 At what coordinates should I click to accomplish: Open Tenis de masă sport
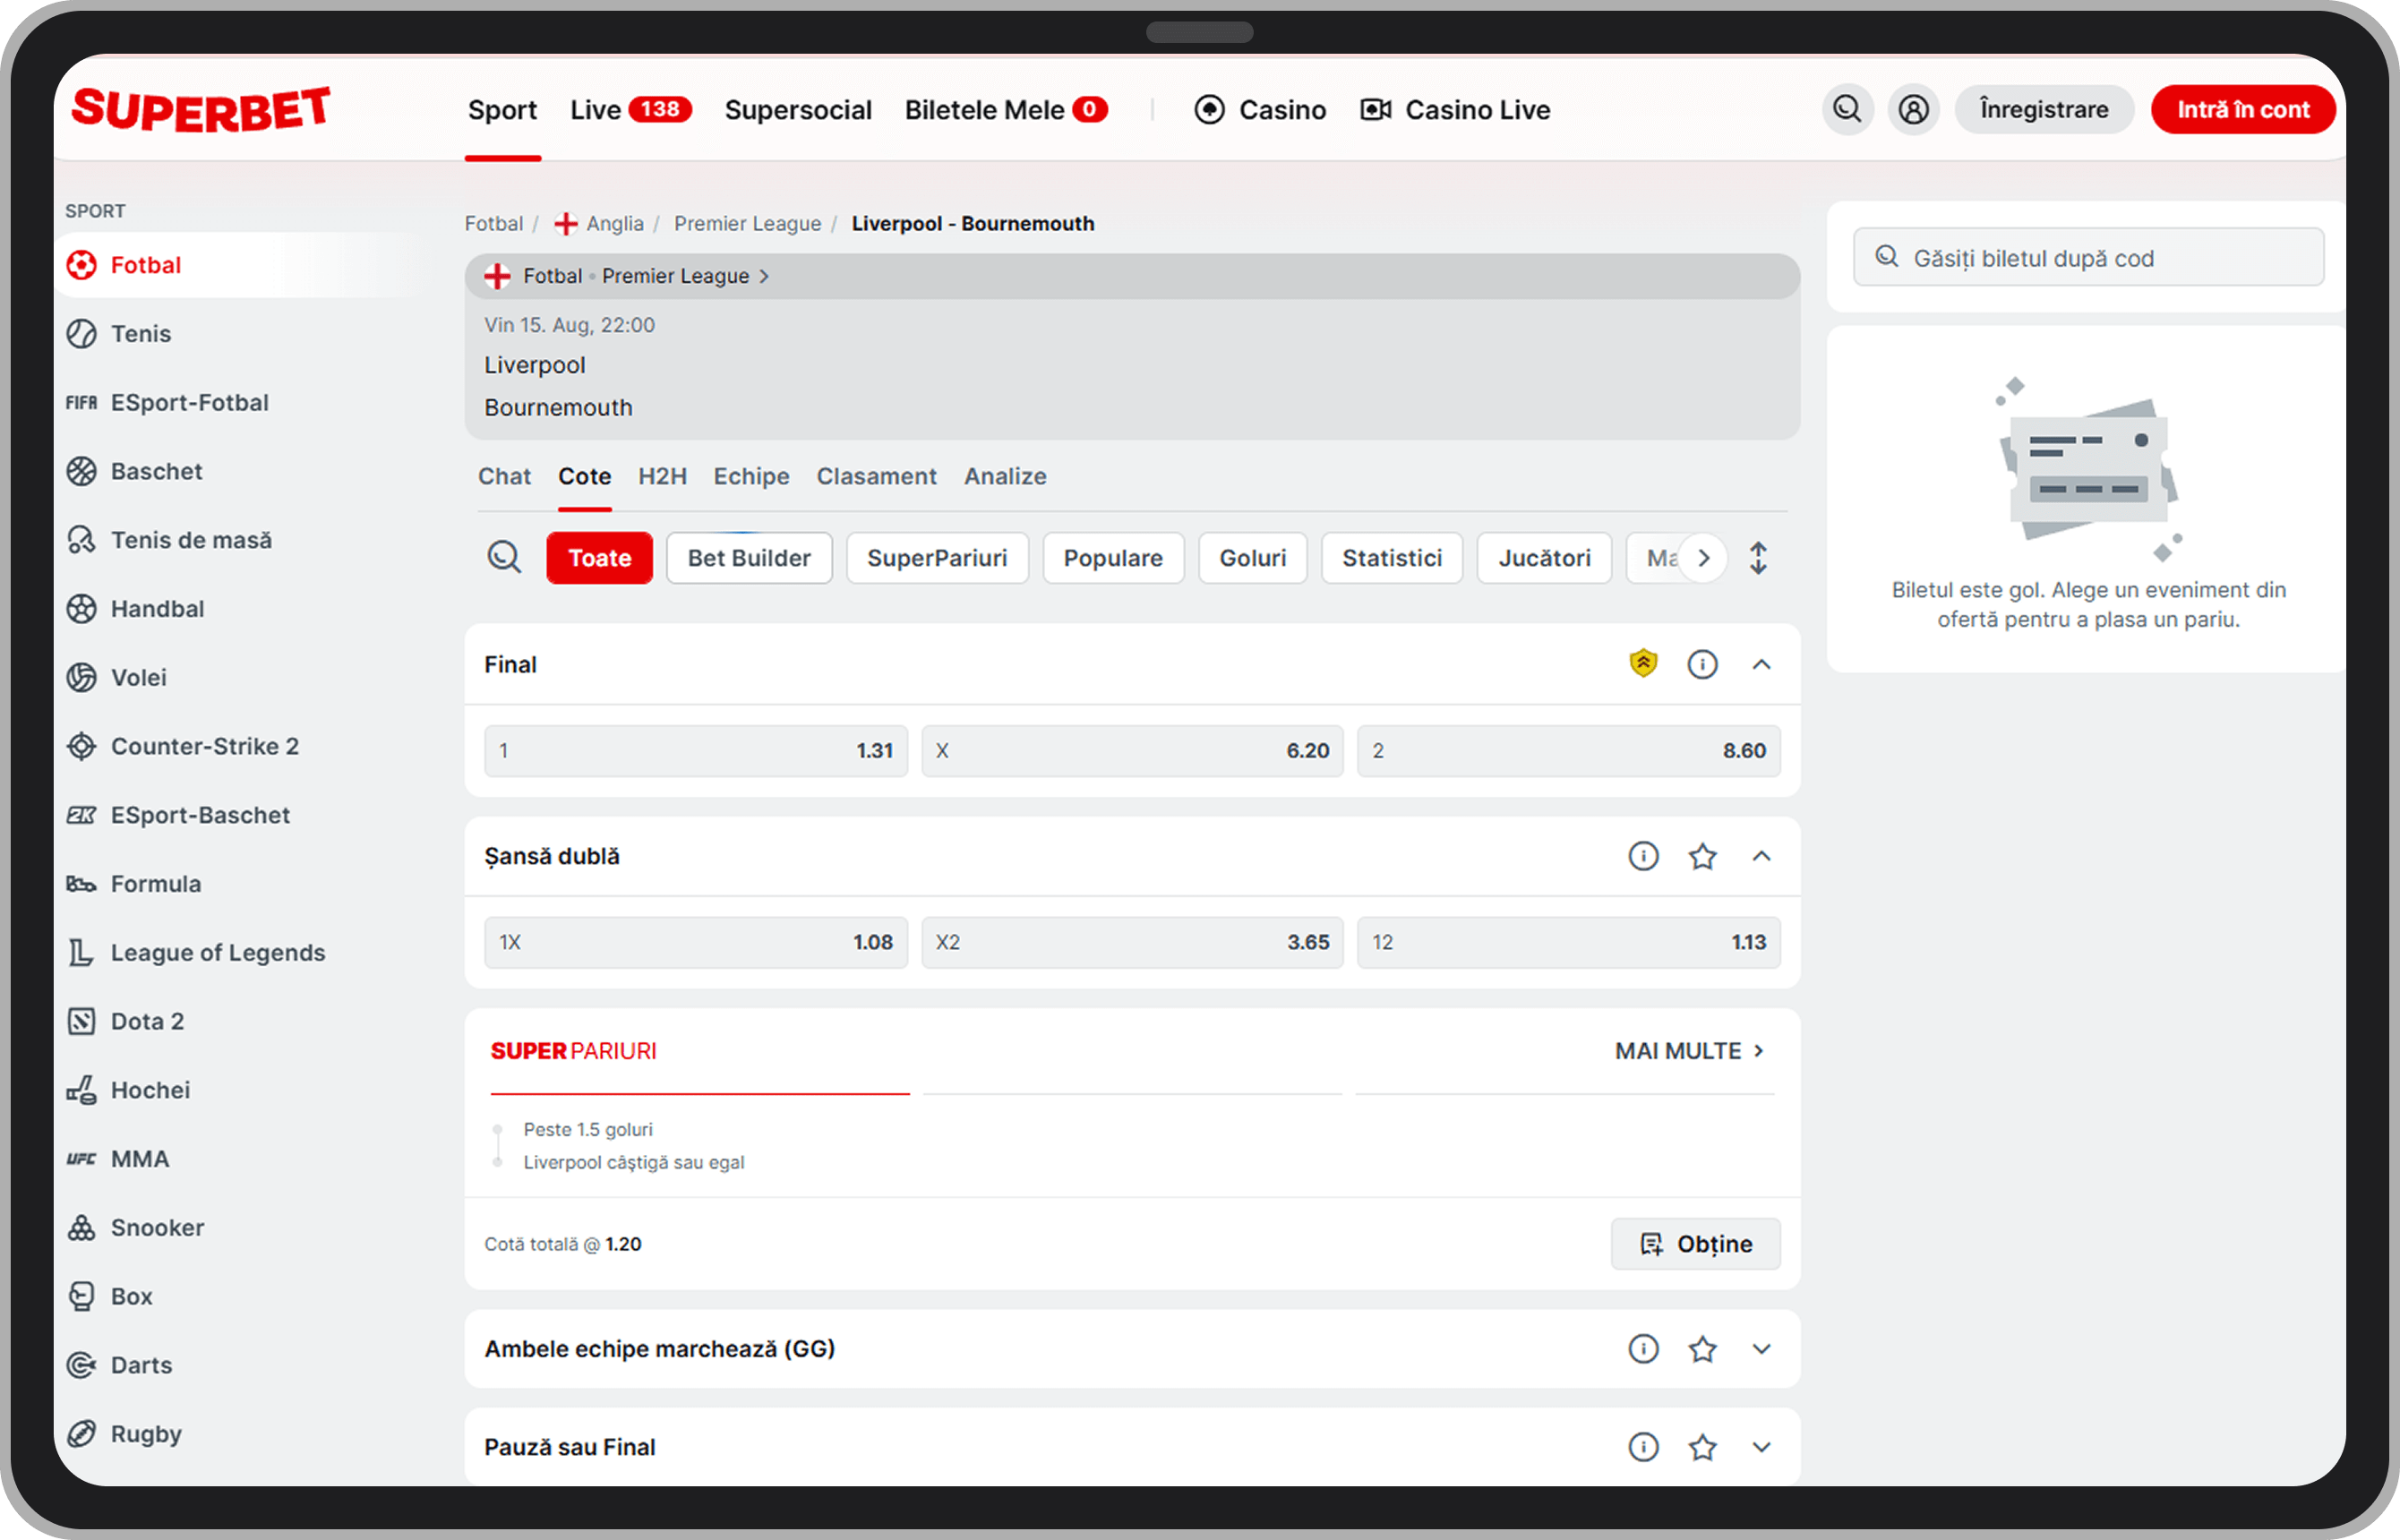(168, 540)
